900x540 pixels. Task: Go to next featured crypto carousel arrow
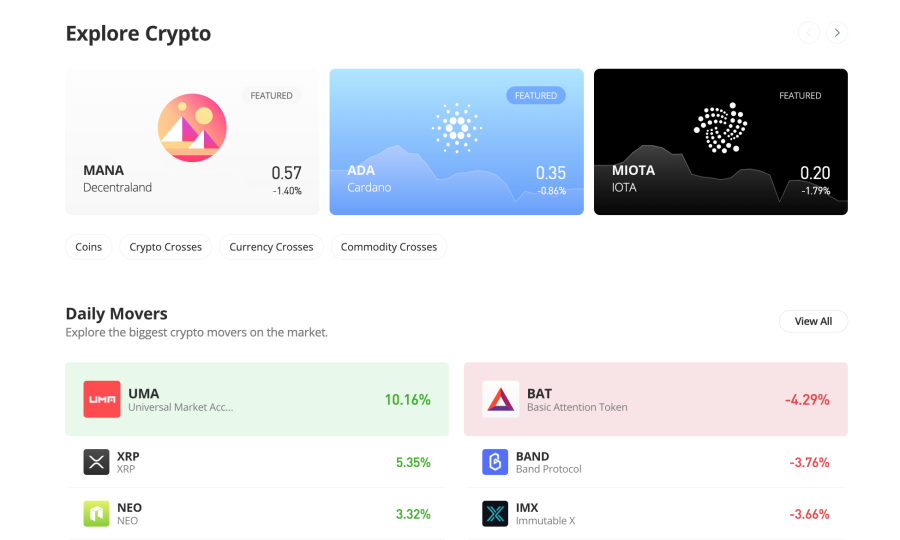pyautogui.click(x=837, y=33)
